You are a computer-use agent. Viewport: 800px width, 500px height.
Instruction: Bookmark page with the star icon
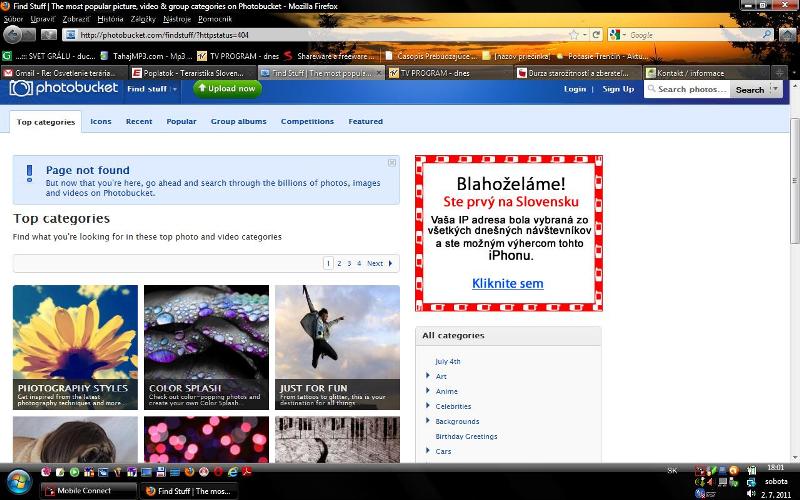pyautogui.click(x=573, y=35)
